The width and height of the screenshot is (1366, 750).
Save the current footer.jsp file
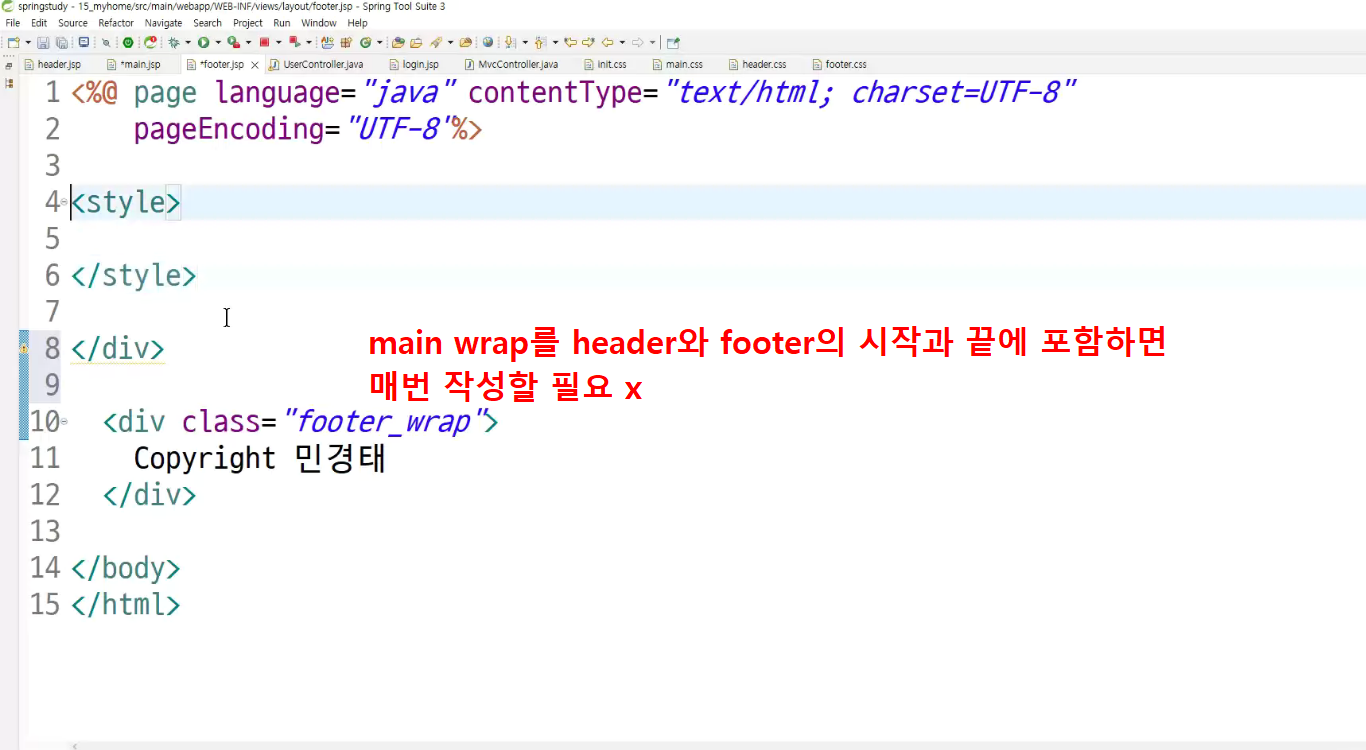tap(44, 43)
